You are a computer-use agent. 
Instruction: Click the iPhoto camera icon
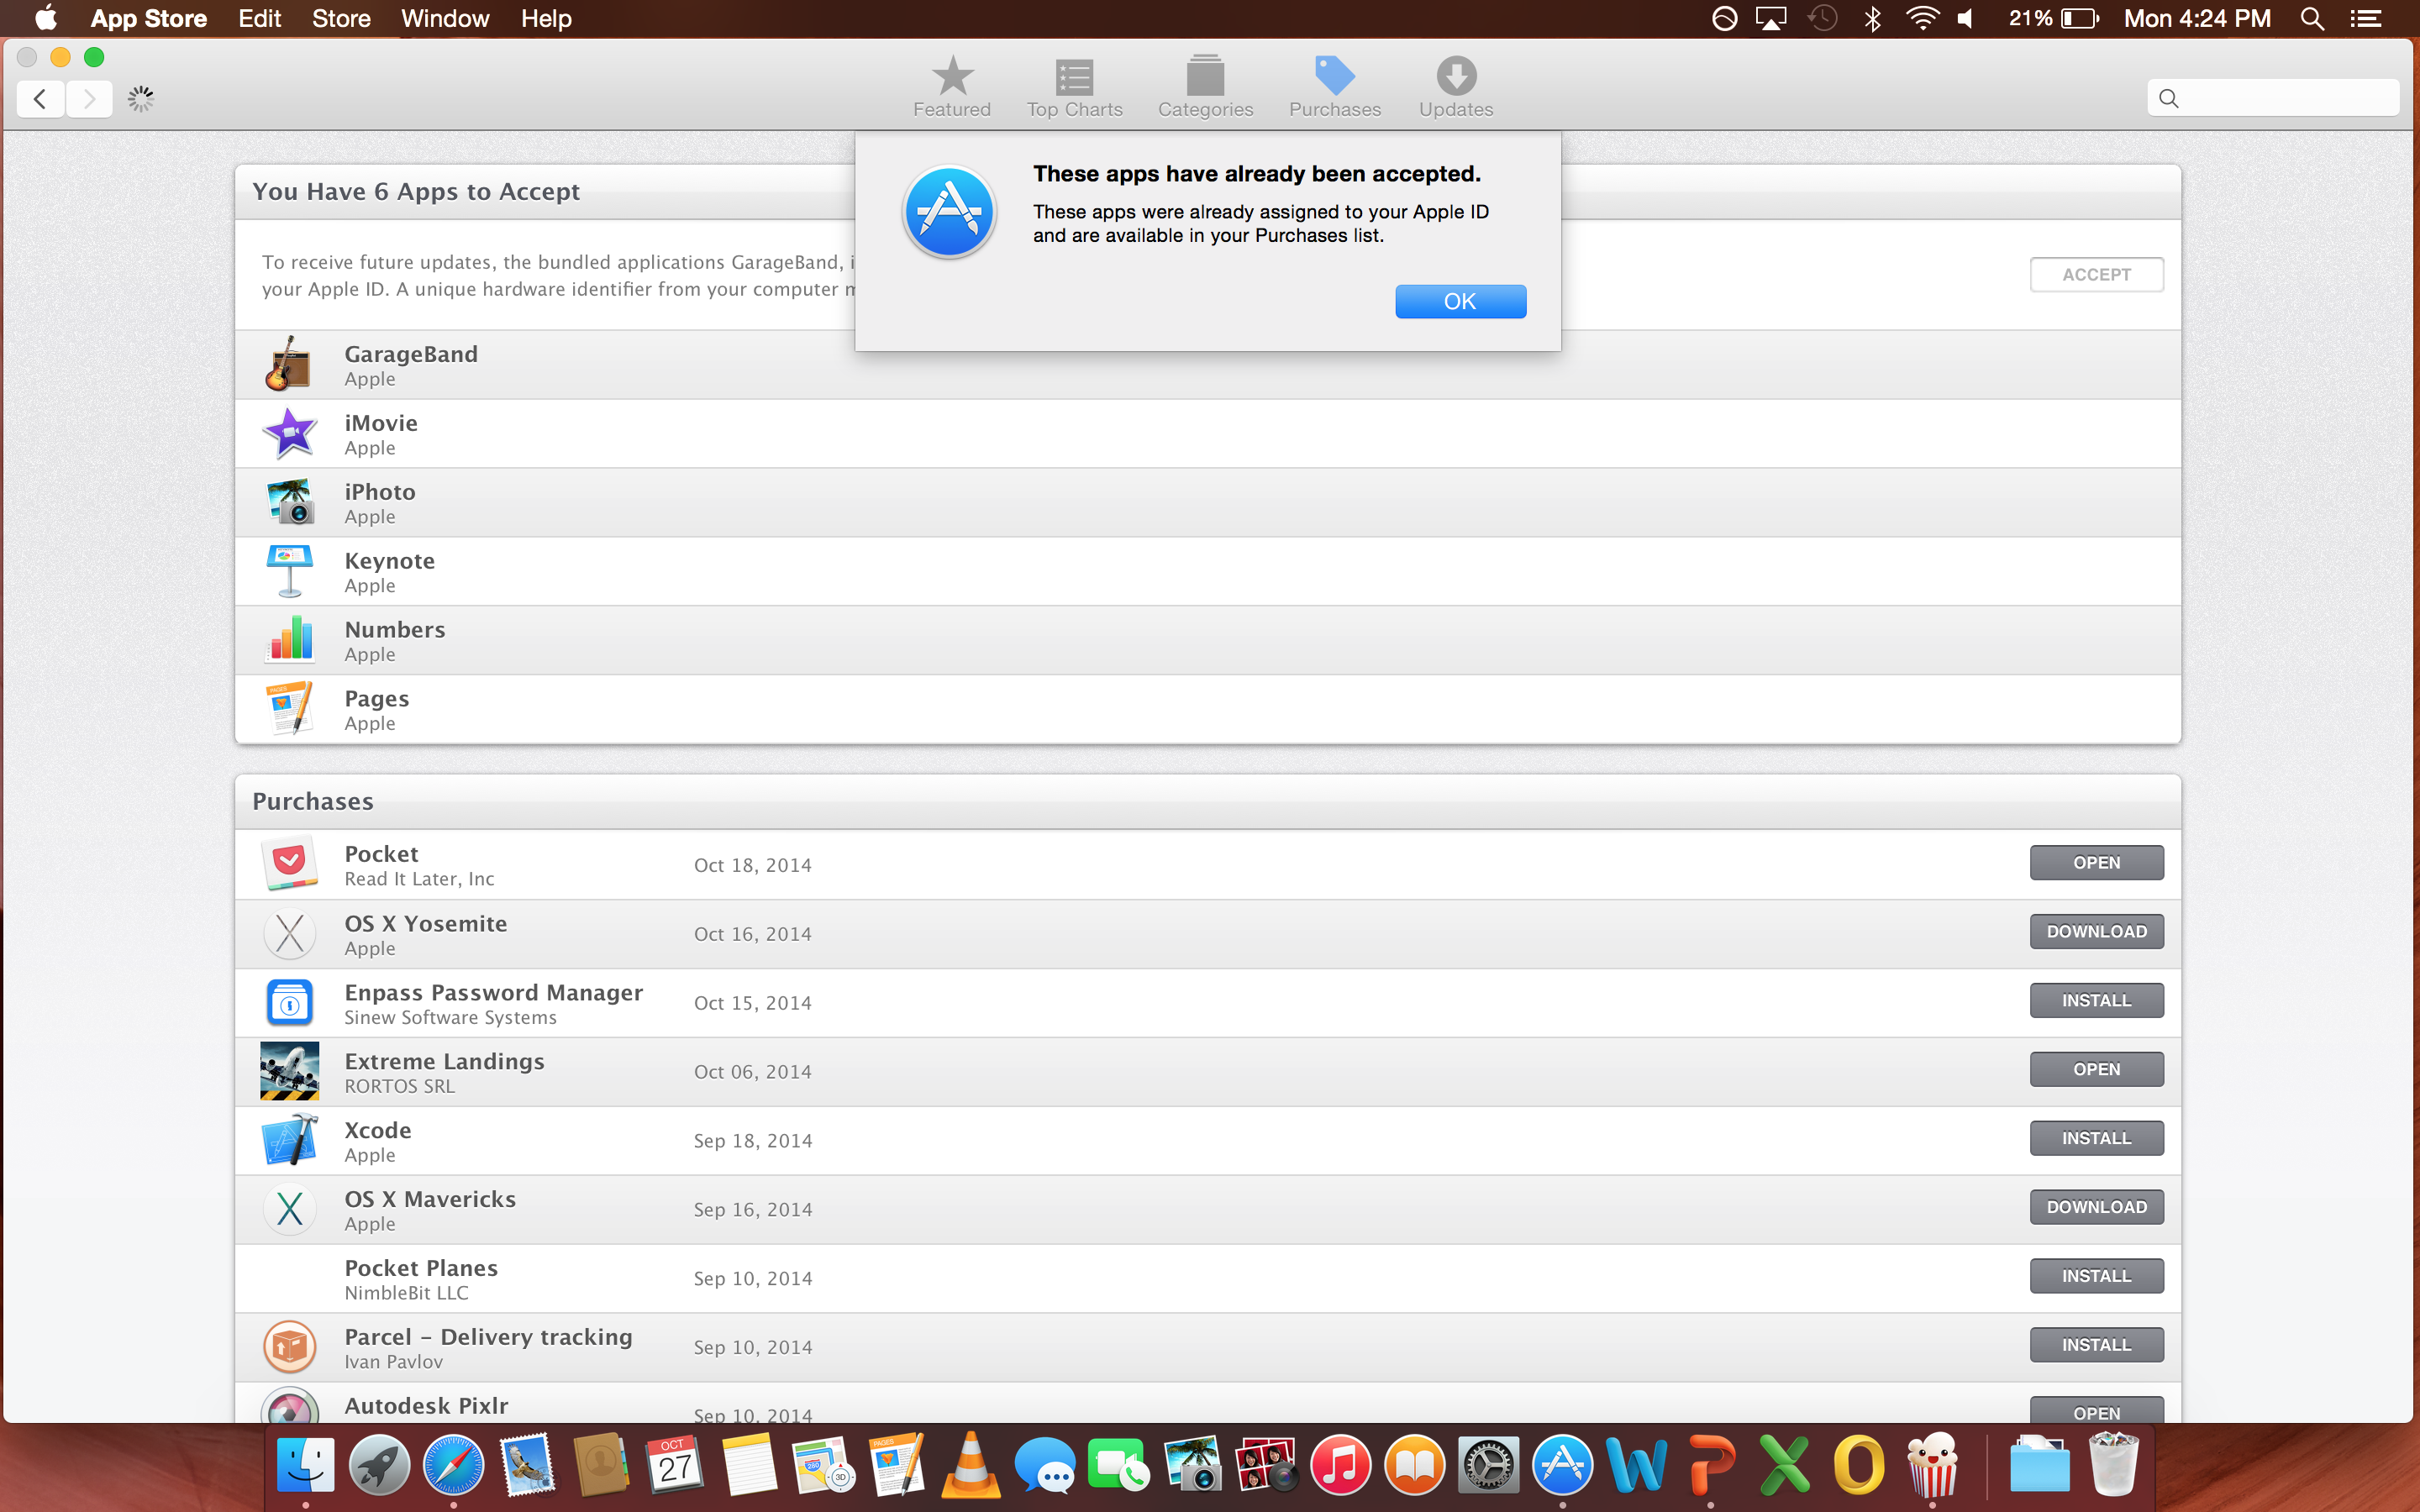point(289,502)
